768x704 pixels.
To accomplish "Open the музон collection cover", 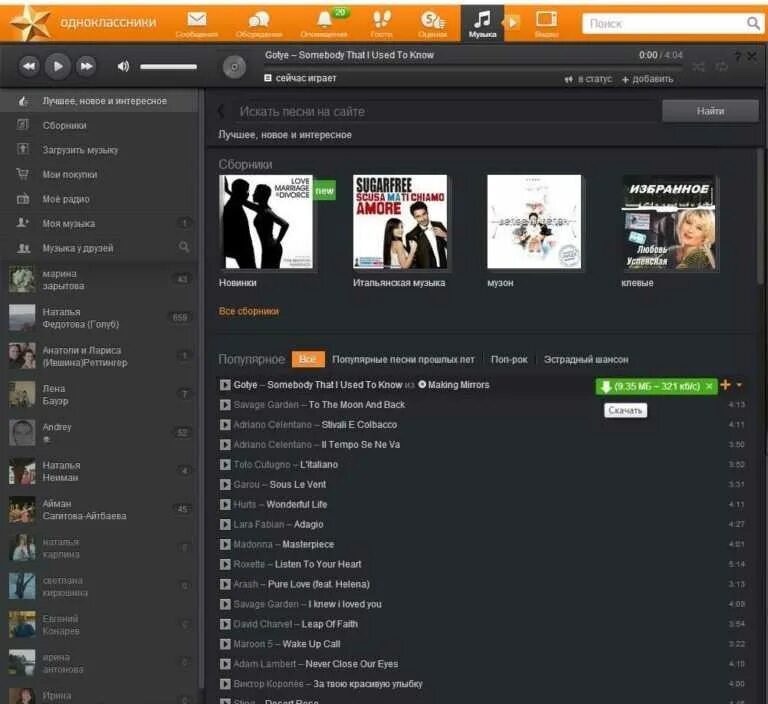I will (x=534, y=222).
